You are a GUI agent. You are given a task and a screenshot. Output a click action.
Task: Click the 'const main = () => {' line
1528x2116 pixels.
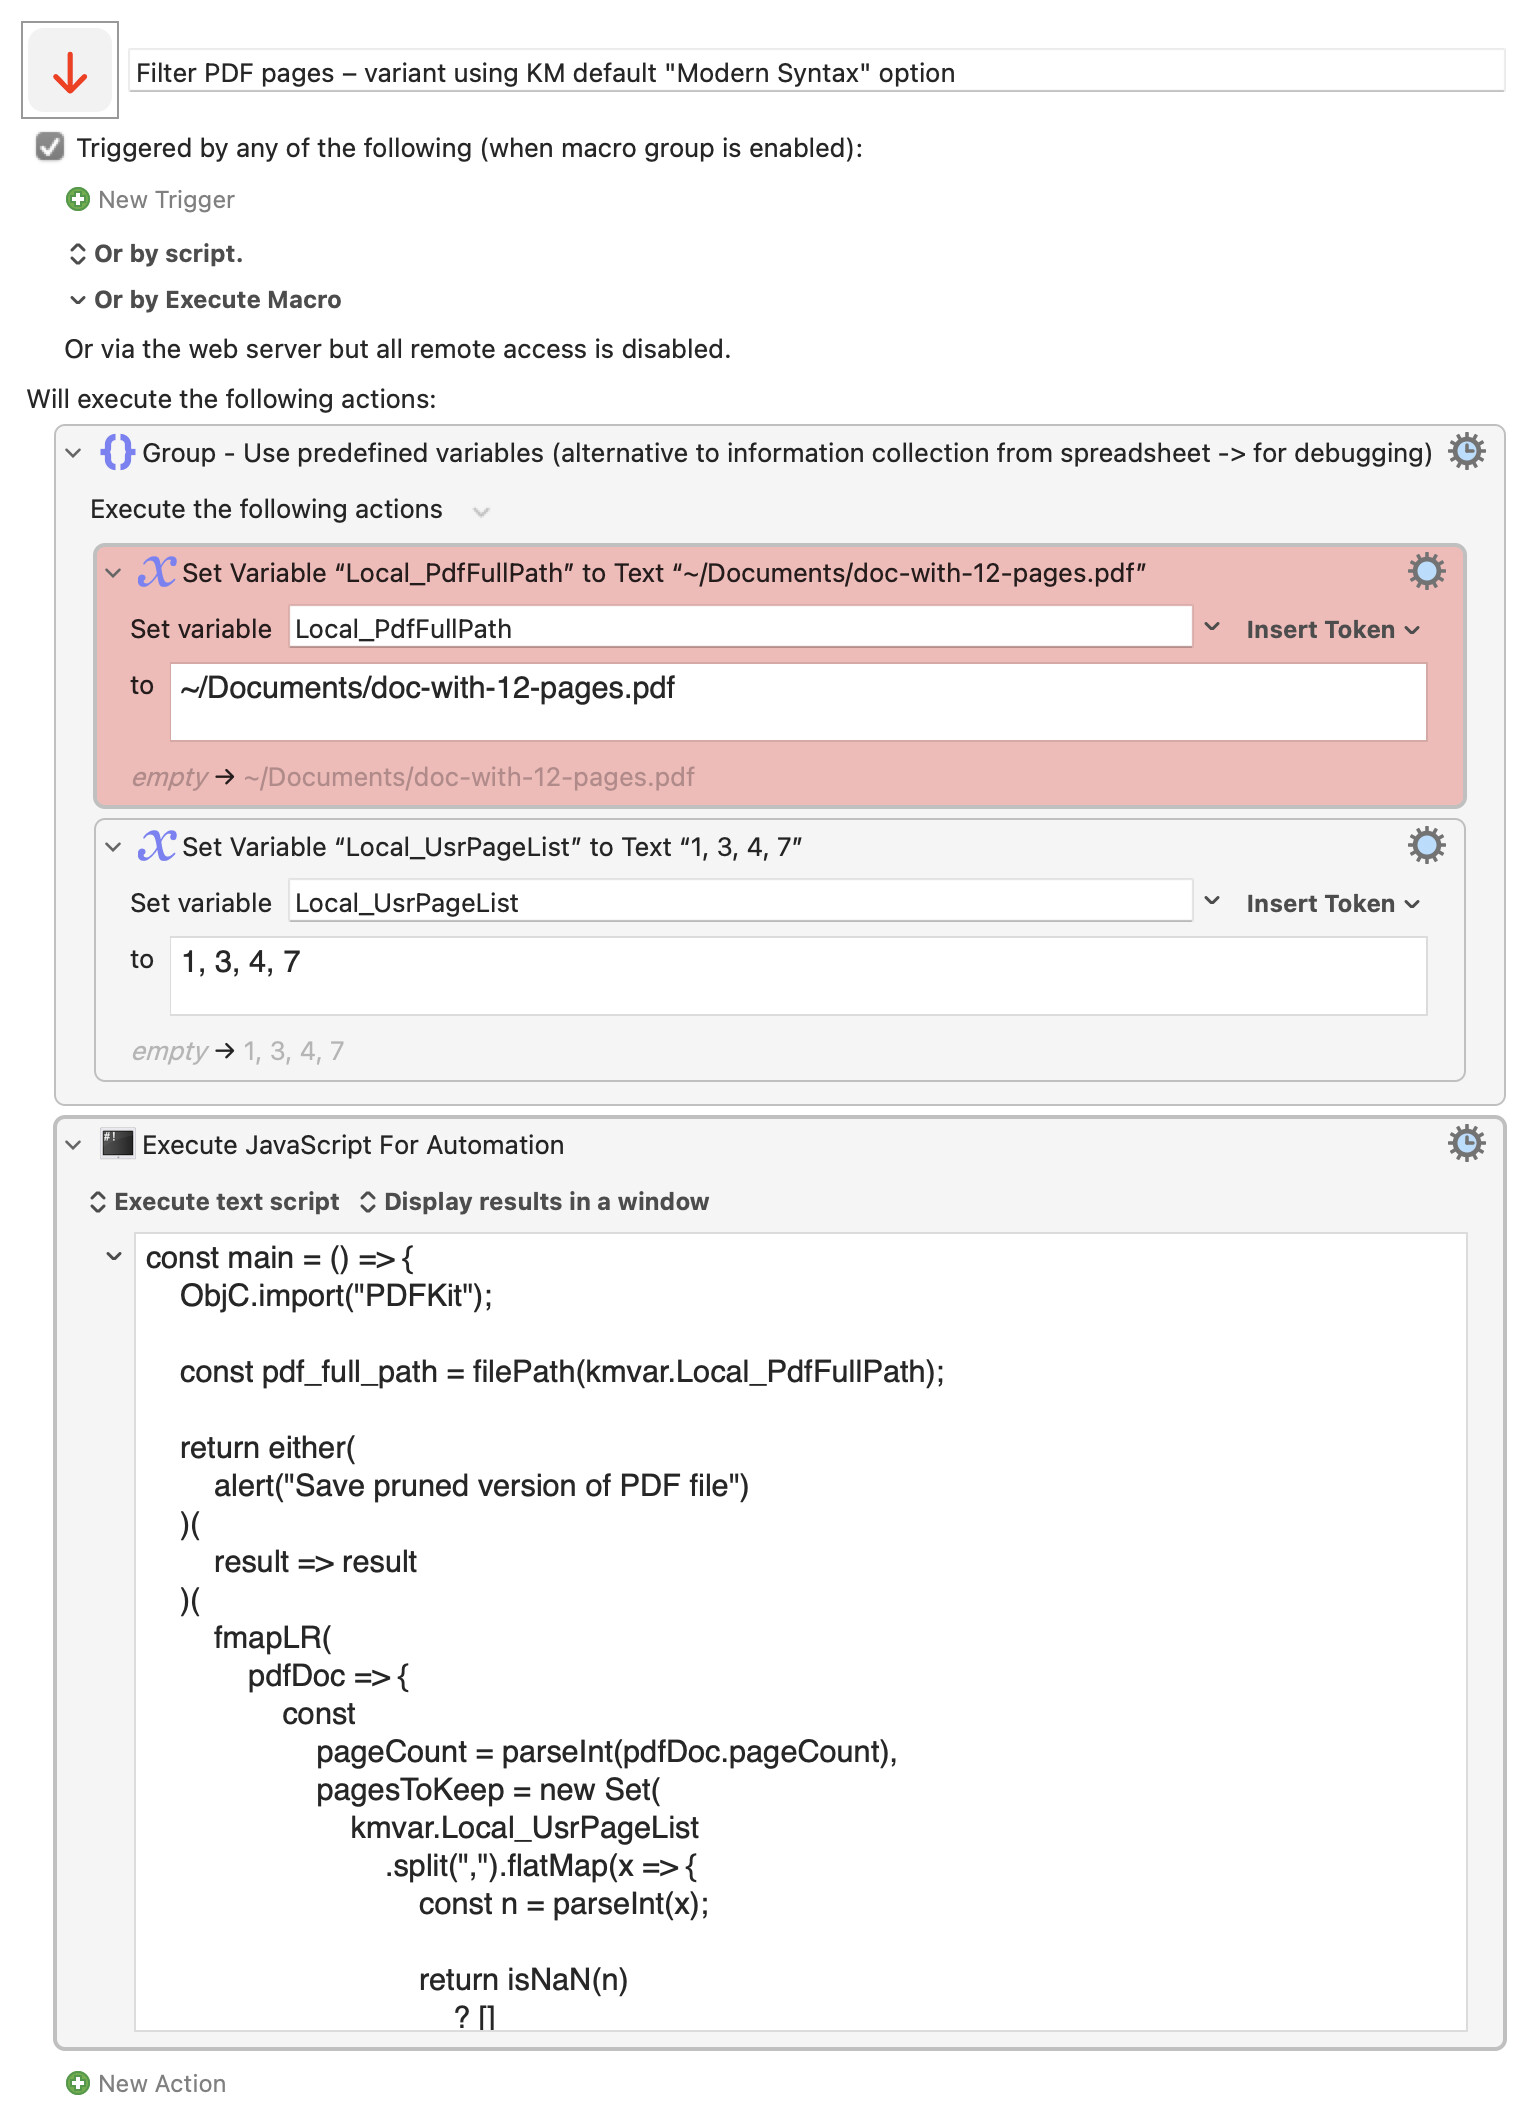pyautogui.click(x=280, y=1258)
